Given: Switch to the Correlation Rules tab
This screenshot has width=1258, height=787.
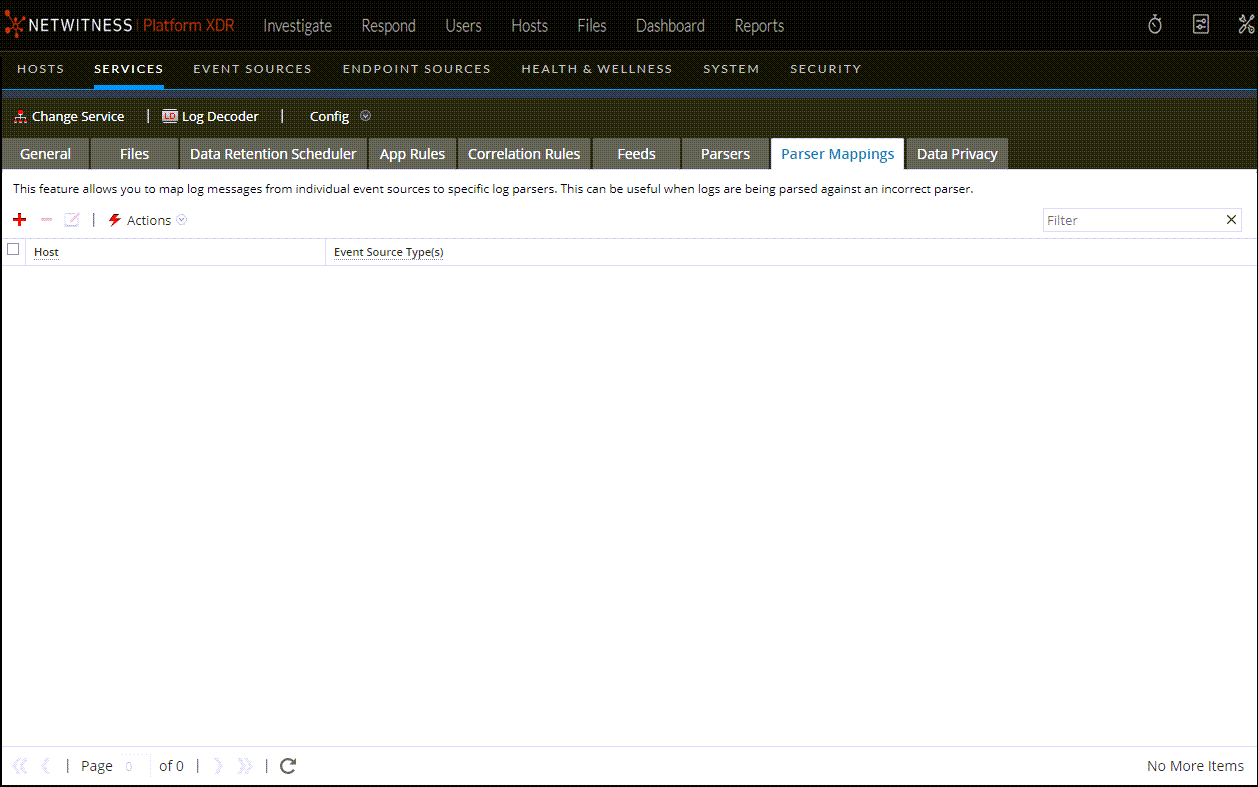Looking at the screenshot, I should pos(524,154).
